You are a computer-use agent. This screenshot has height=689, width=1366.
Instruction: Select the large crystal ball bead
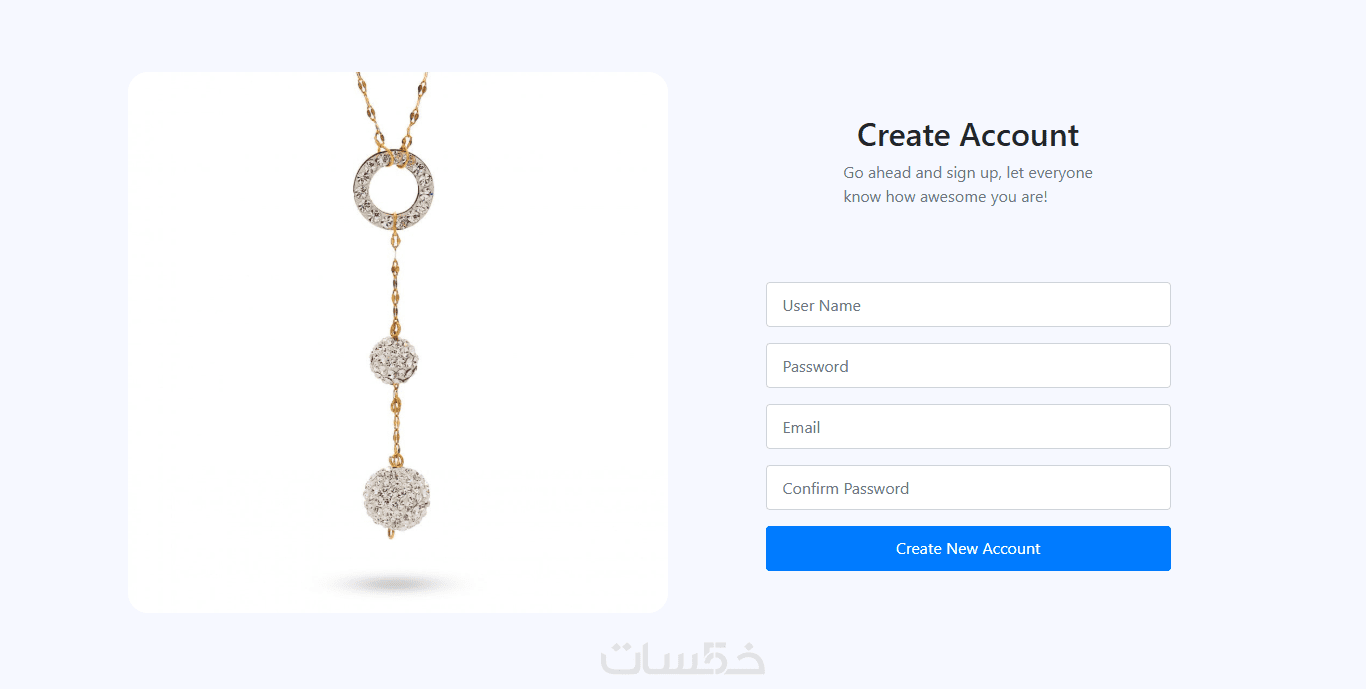tap(396, 498)
